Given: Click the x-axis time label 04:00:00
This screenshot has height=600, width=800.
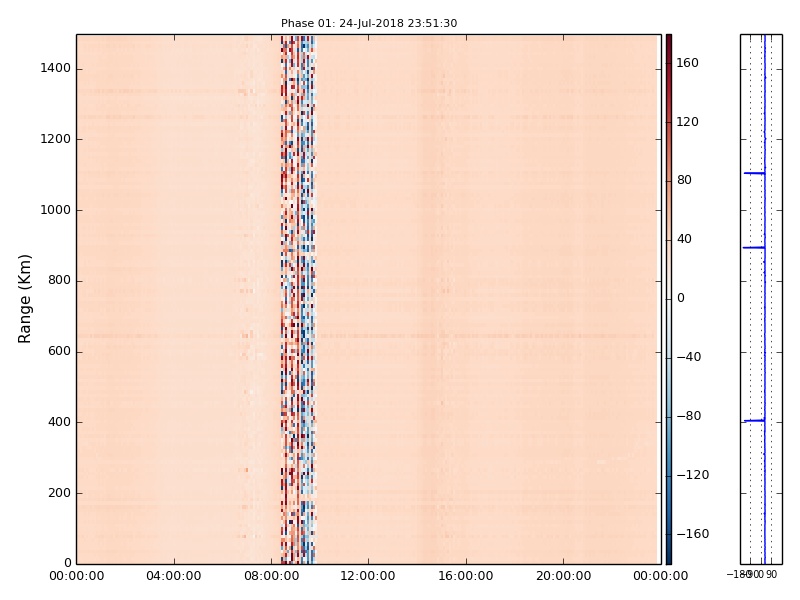Looking at the screenshot, I should [x=174, y=576].
